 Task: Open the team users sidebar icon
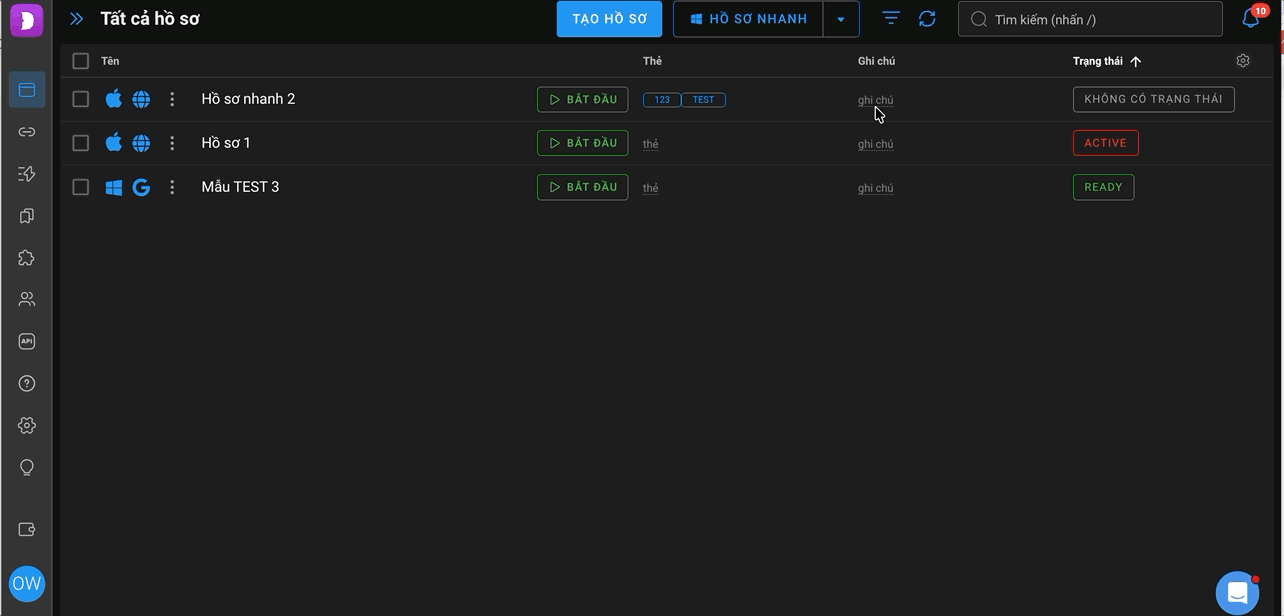click(27, 299)
